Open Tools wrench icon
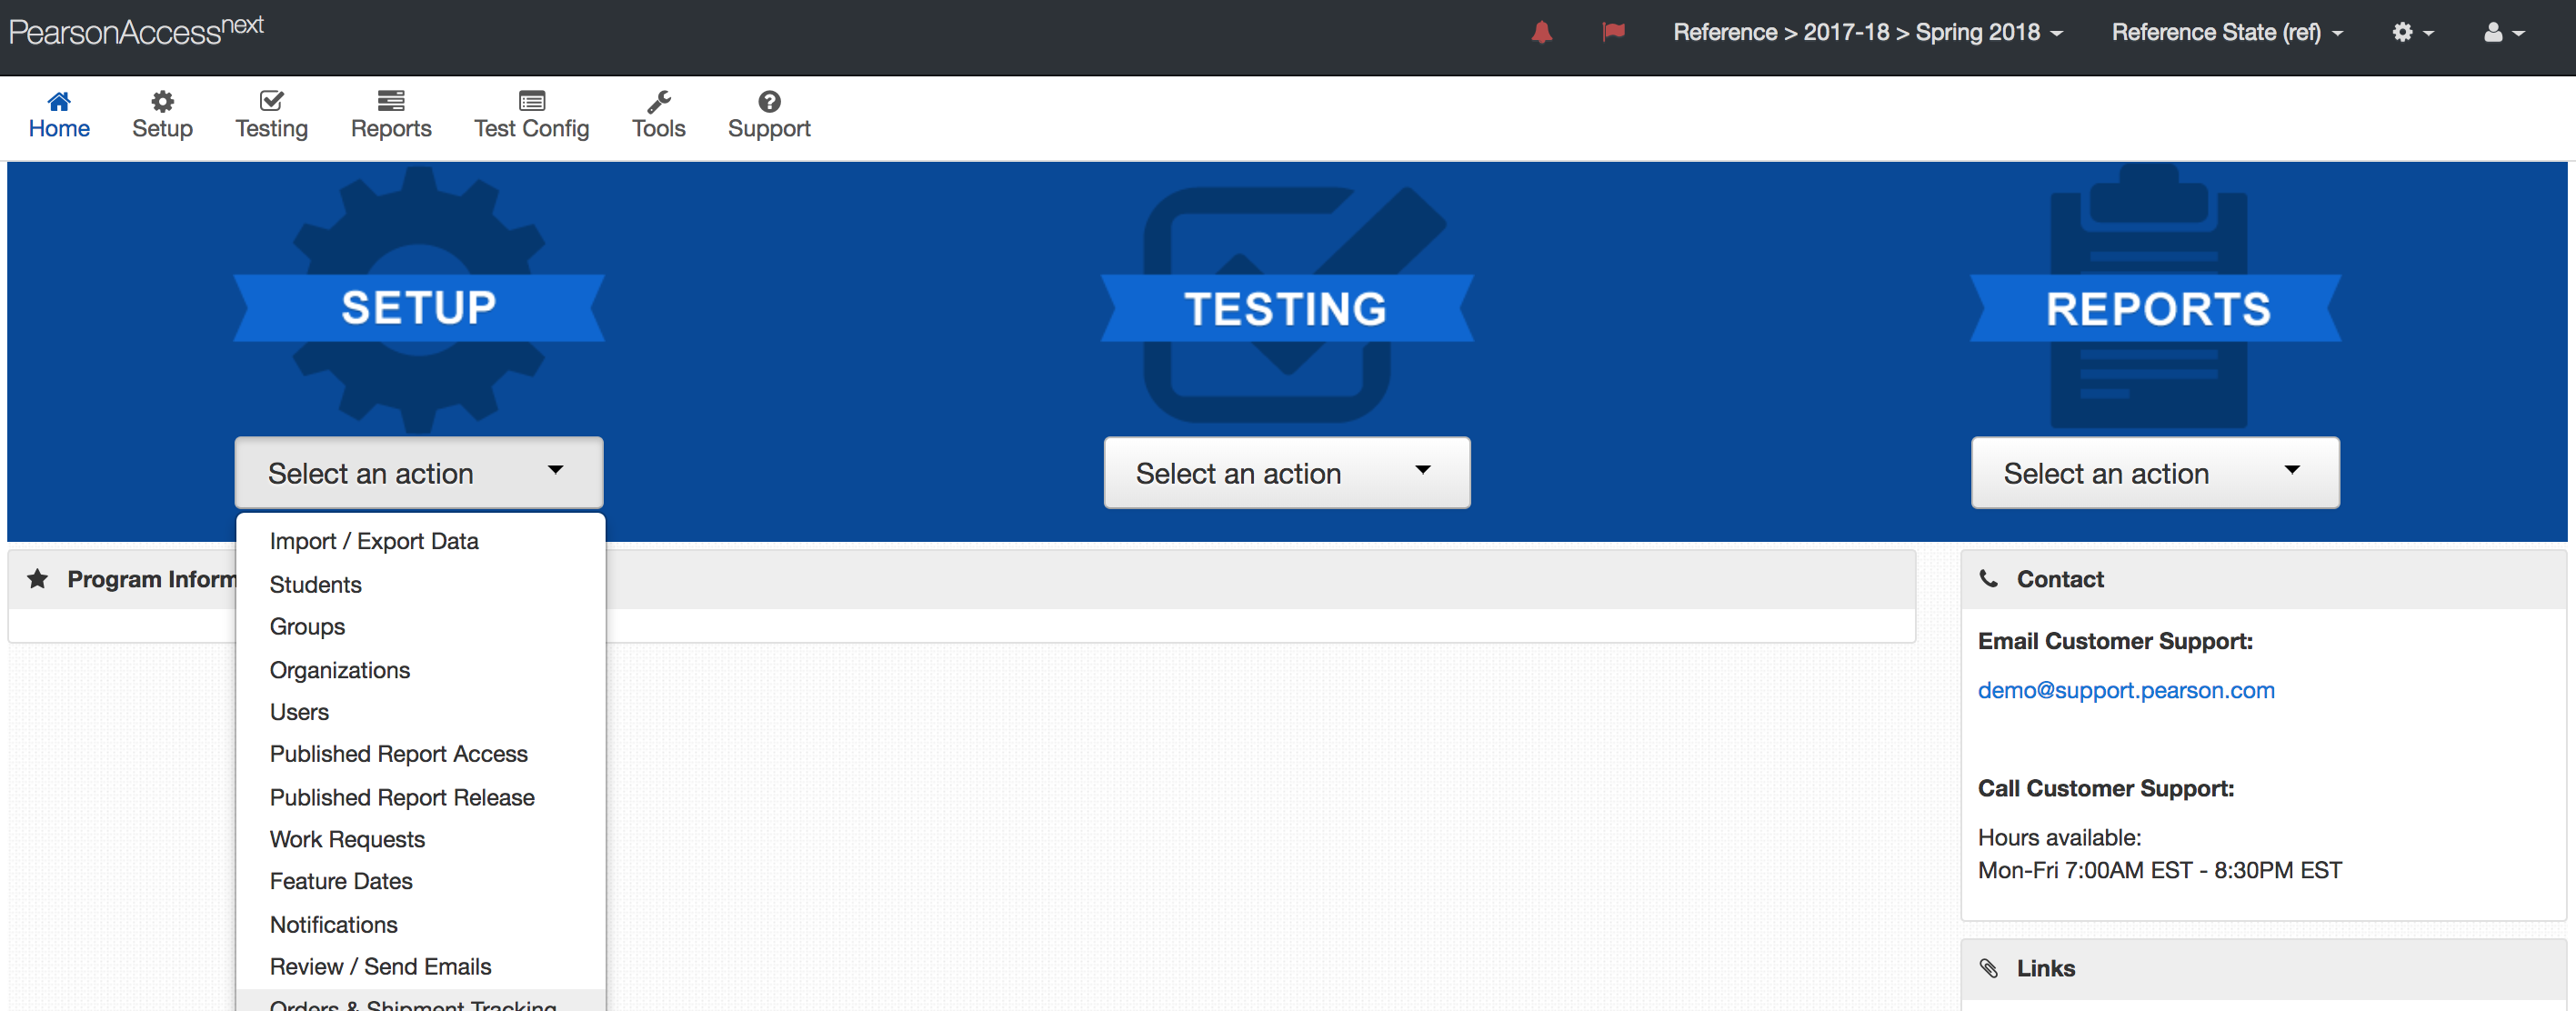 [x=658, y=101]
